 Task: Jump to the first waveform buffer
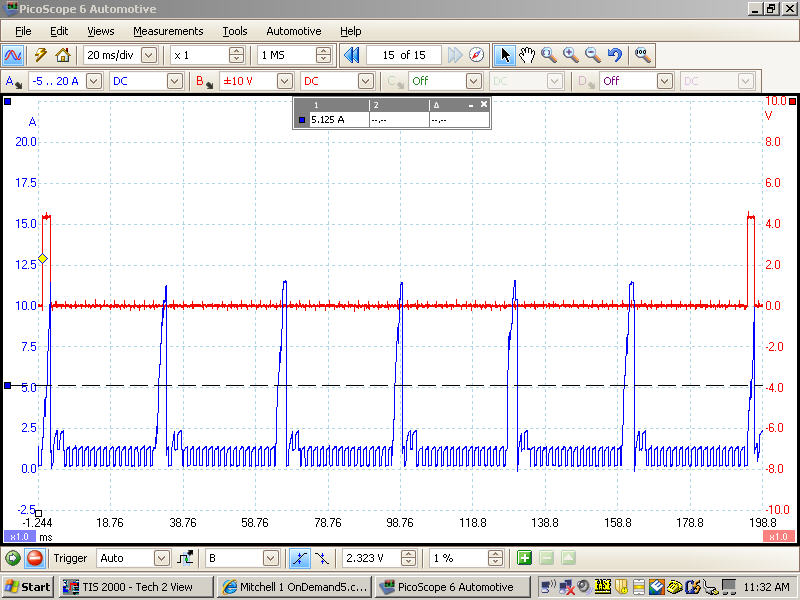352,55
